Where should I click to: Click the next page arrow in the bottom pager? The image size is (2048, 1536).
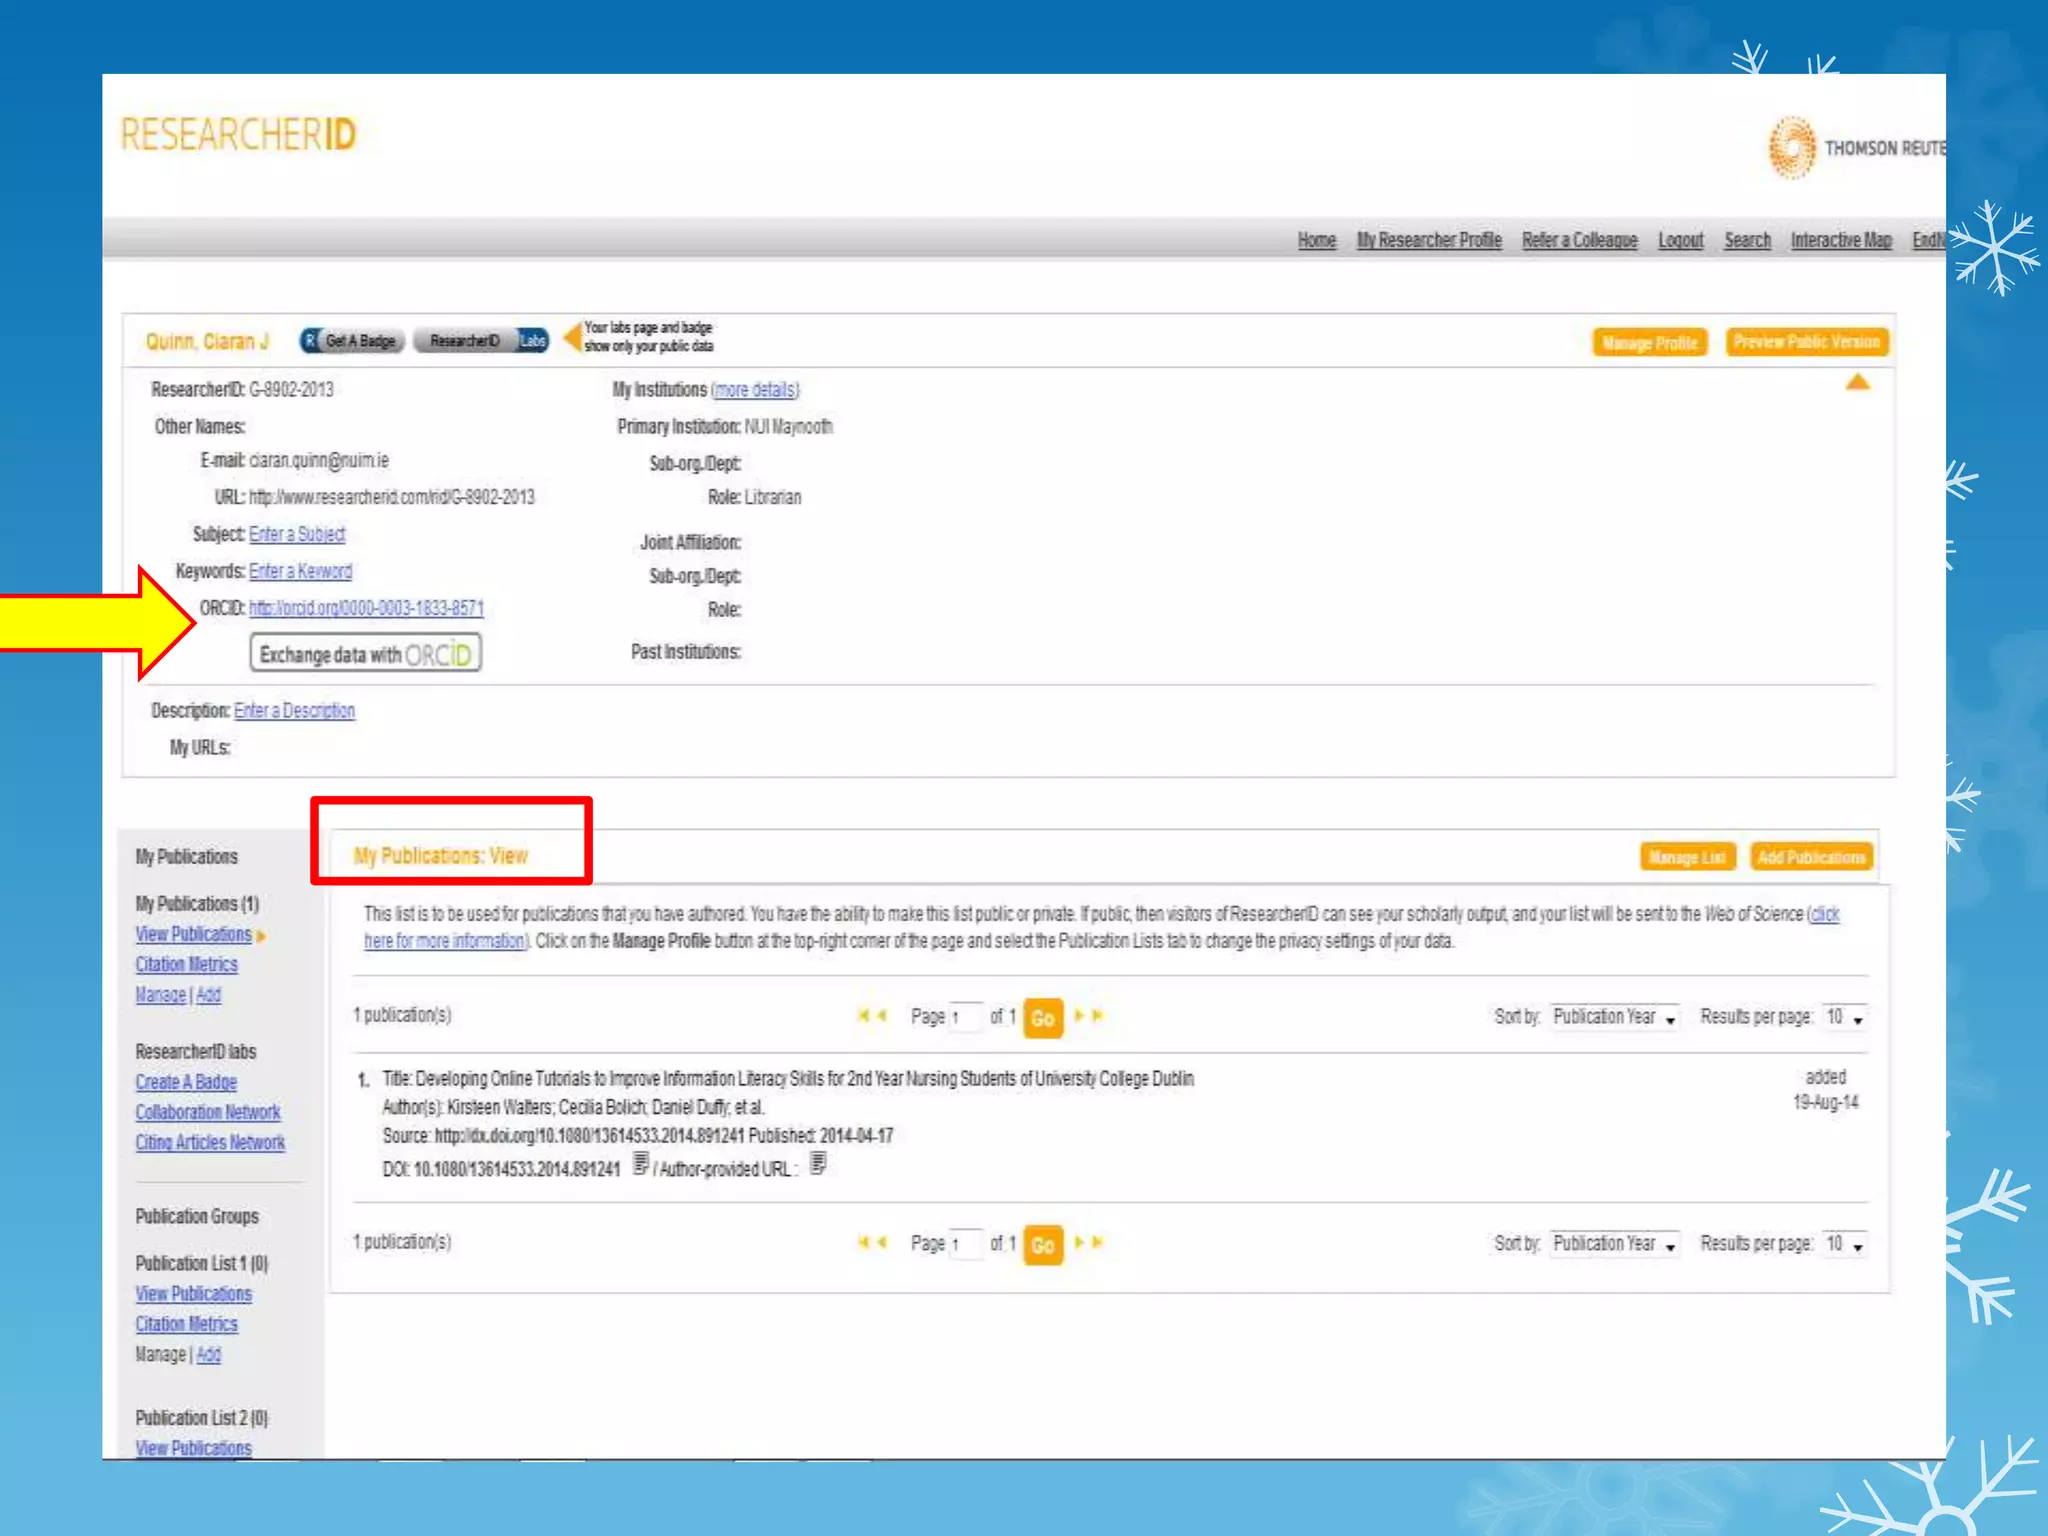1079,1243
